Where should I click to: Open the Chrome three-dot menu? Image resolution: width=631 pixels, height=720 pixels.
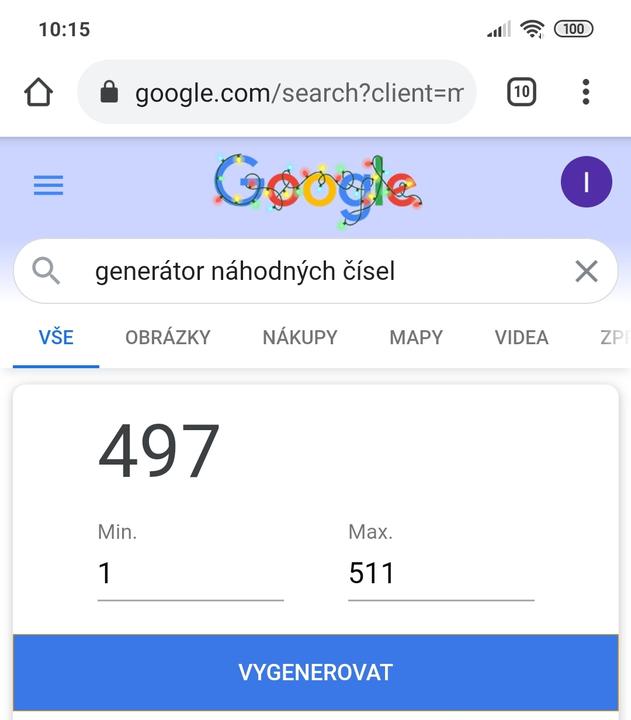[x=586, y=93]
